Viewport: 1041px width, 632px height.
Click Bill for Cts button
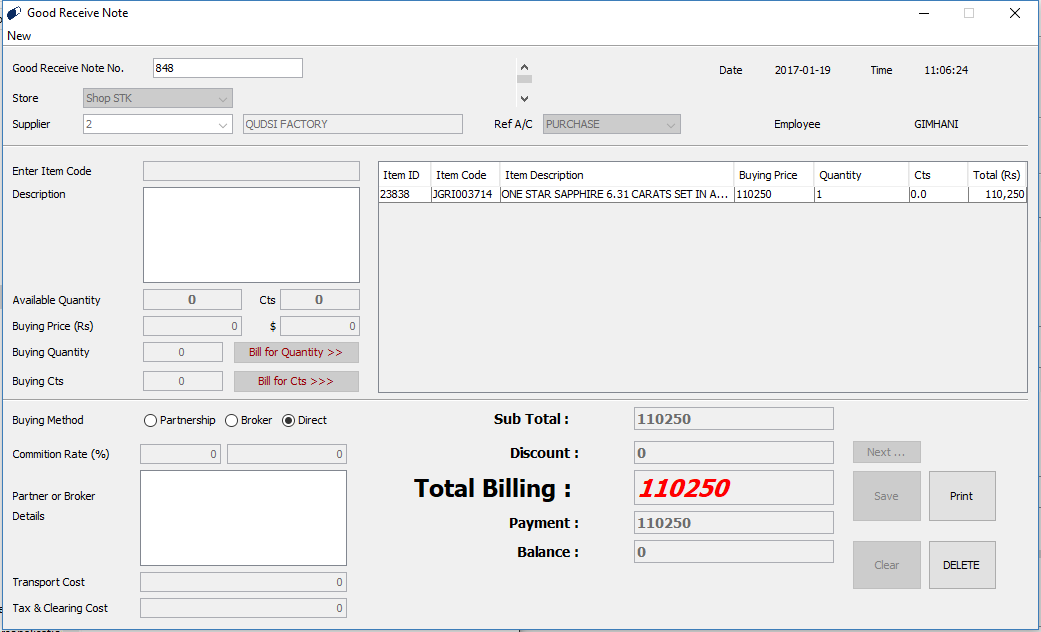pos(296,381)
